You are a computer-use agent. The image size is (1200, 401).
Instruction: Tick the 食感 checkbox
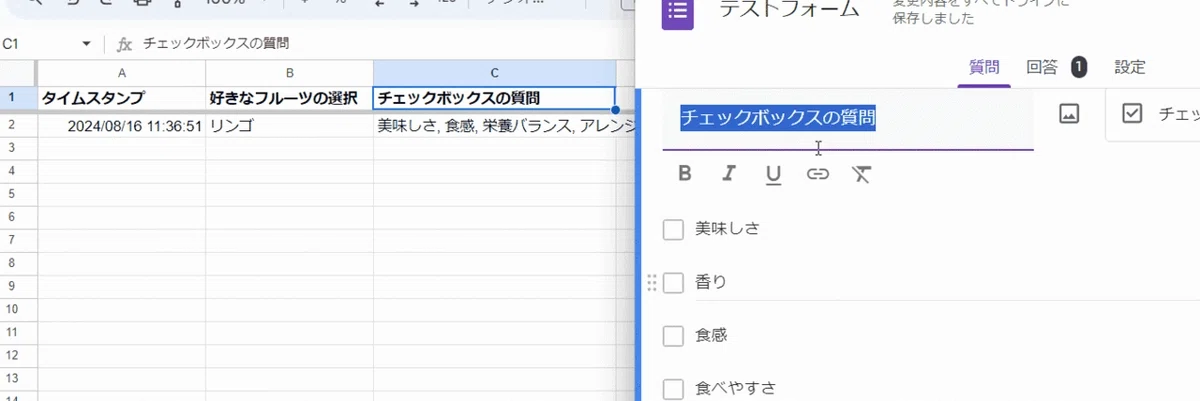[x=673, y=336]
